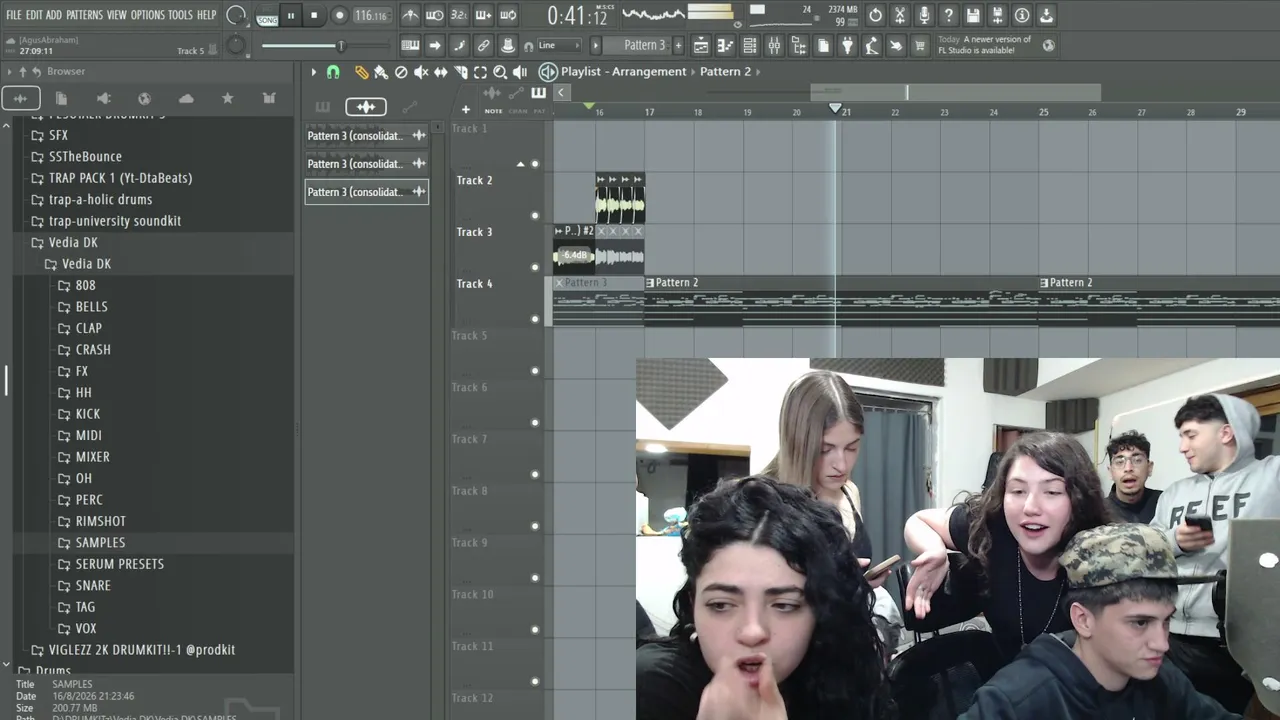The width and height of the screenshot is (1280, 720).
Task: Open the OPTIONS menu
Action: click(x=147, y=15)
